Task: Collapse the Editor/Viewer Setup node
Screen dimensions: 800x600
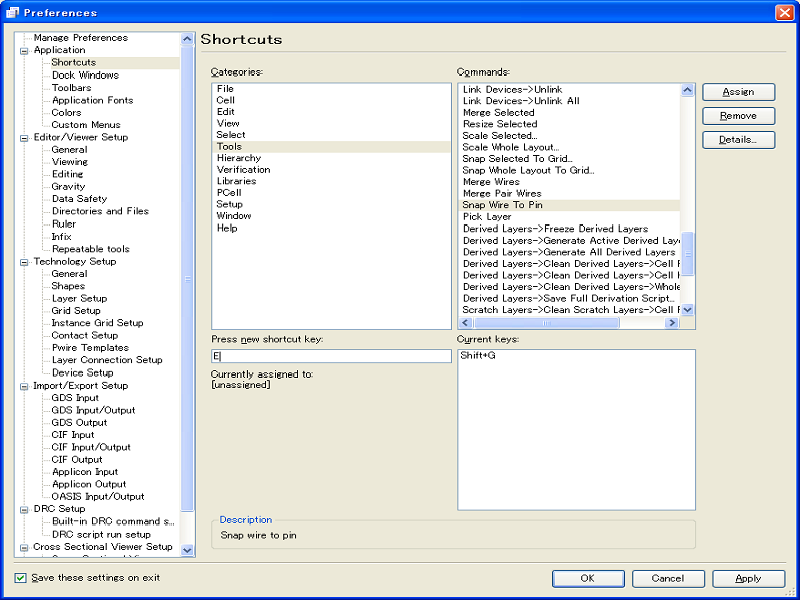Action: 24,137
